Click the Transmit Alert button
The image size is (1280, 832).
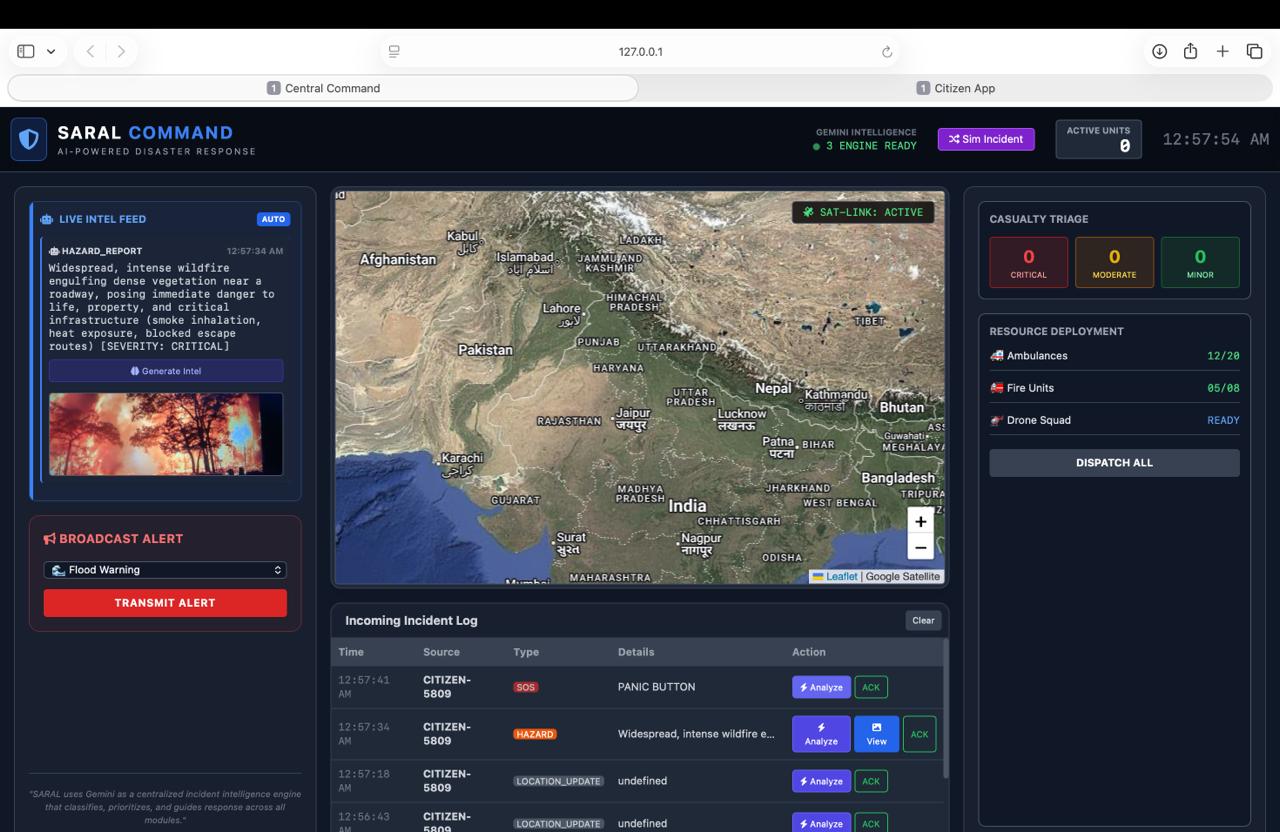[165, 603]
